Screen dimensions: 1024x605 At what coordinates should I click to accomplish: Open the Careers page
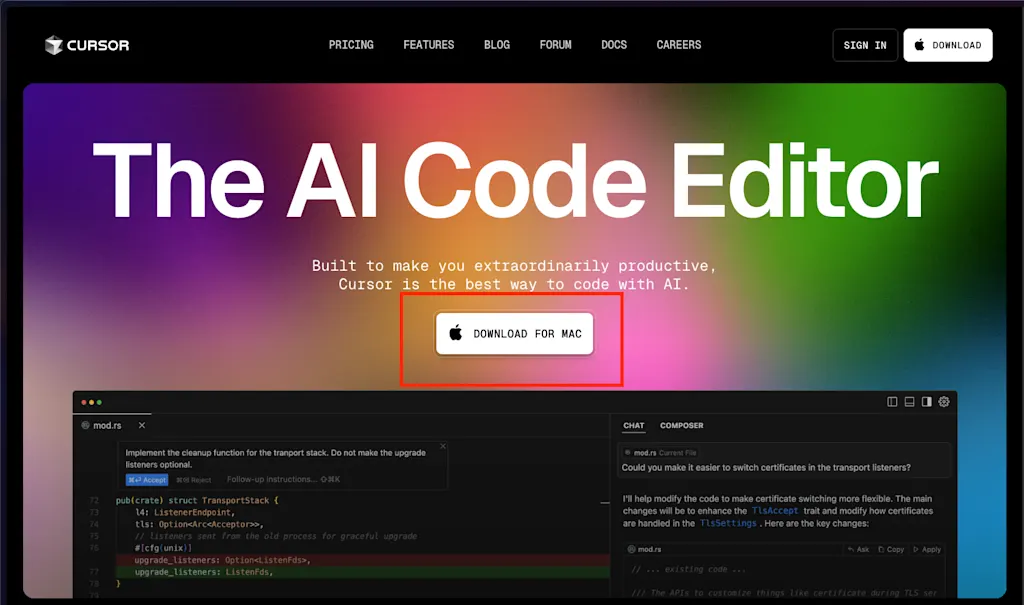pos(679,45)
